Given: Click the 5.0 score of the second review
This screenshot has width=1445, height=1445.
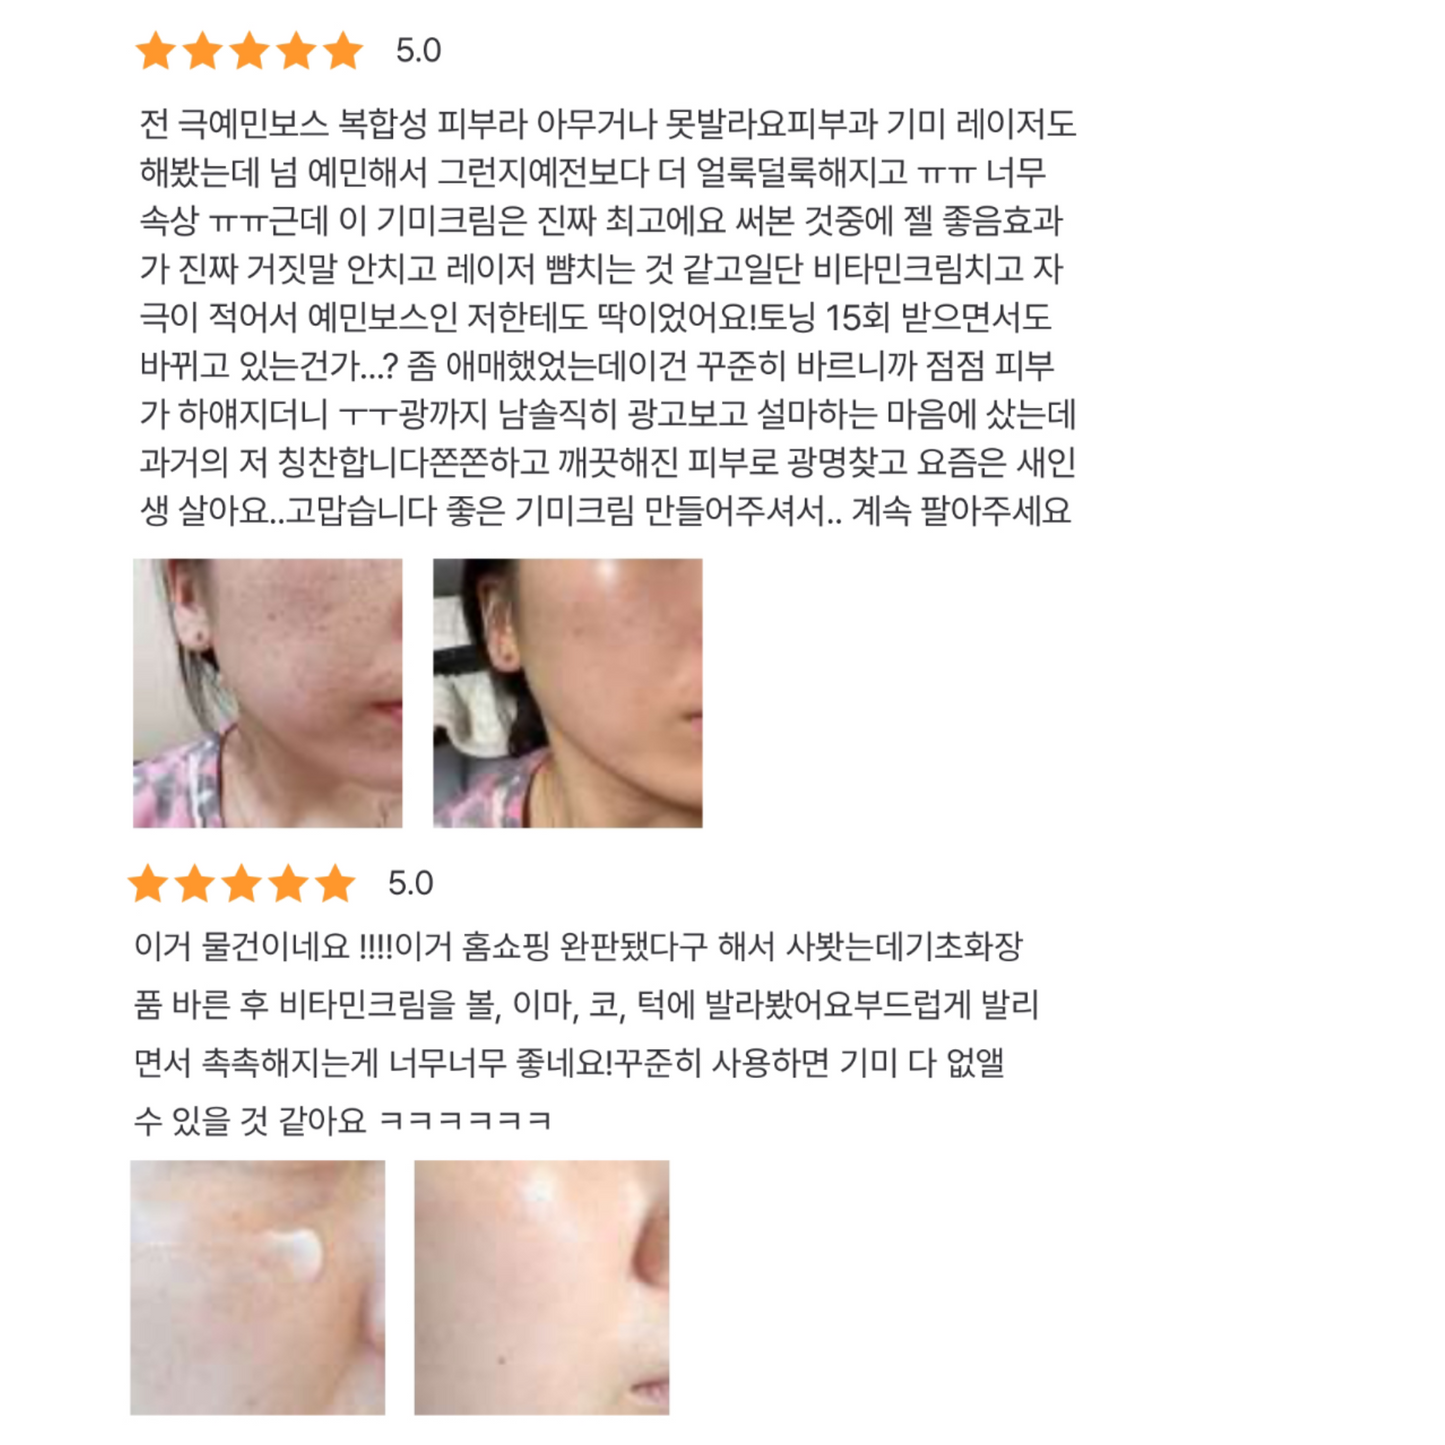Looking at the screenshot, I should [410, 884].
